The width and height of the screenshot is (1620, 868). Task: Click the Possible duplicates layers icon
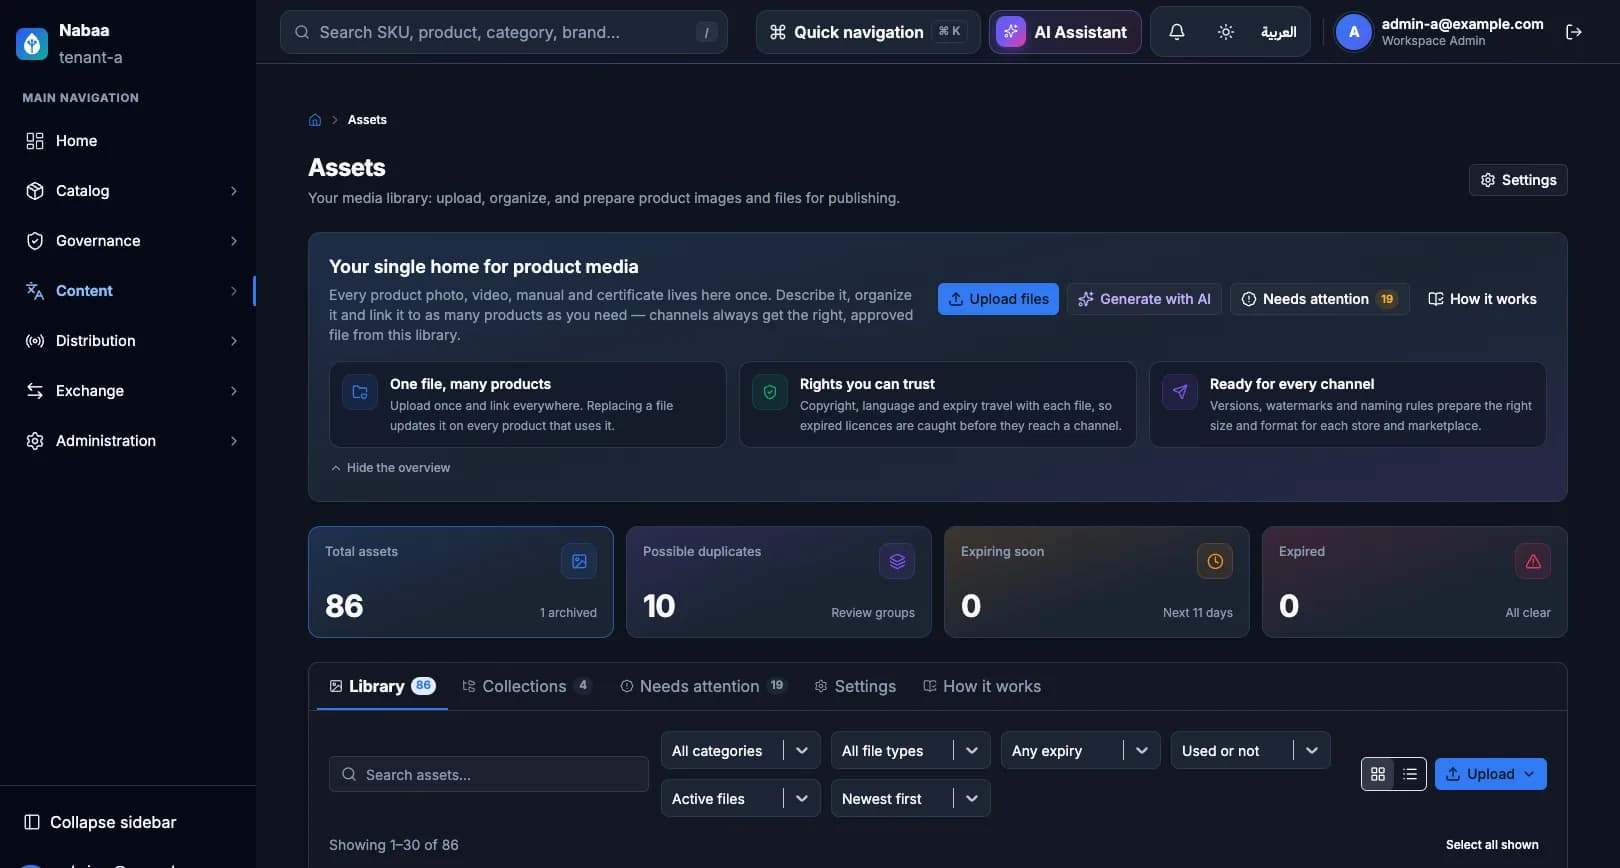(897, 561)
